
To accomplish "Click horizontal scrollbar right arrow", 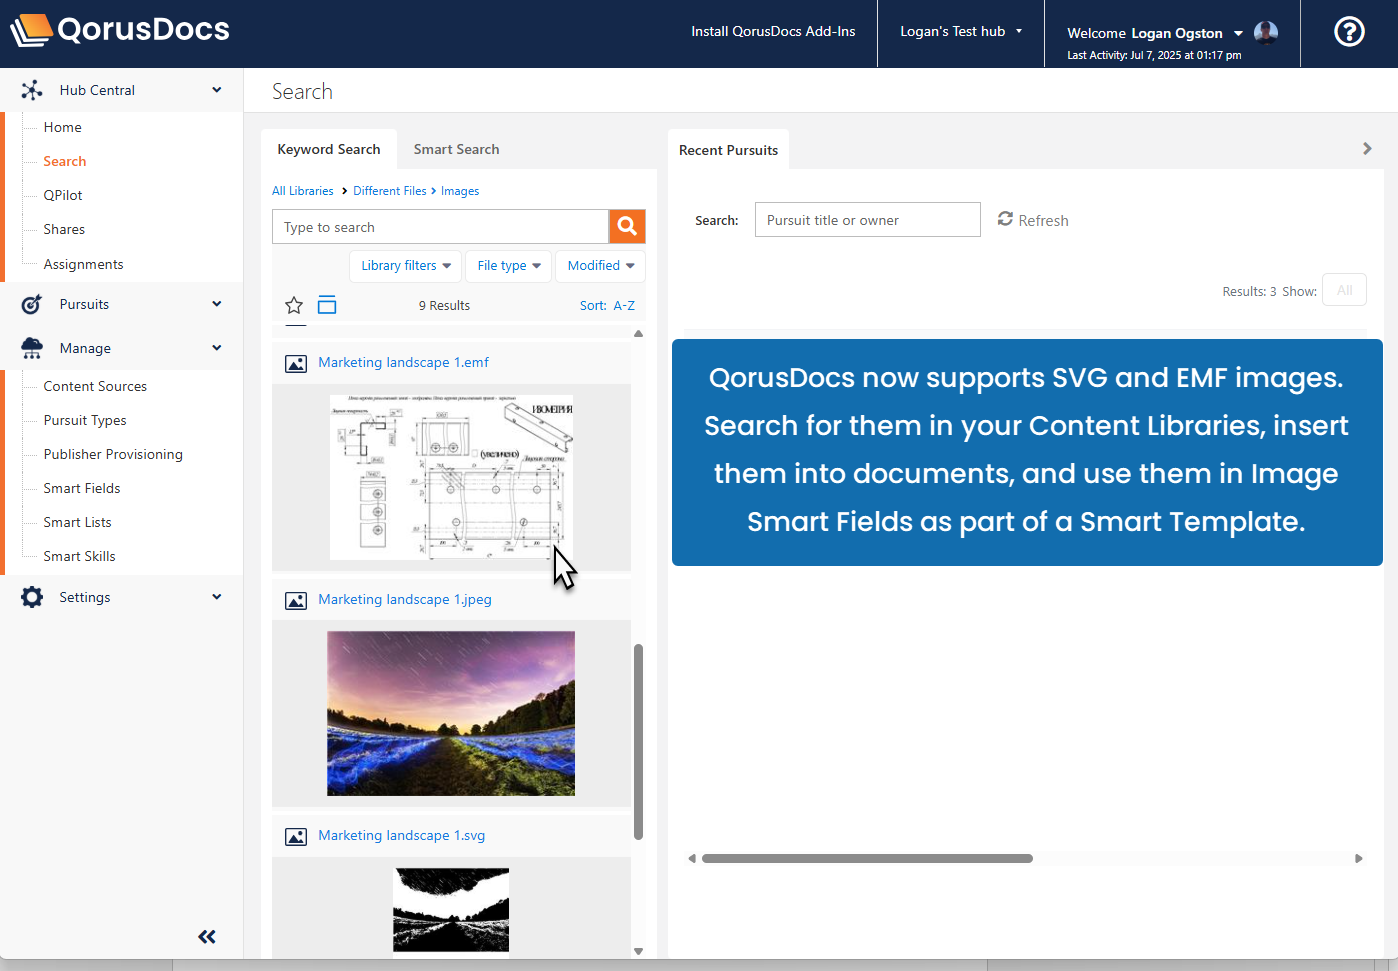I will click(1358, 858).
